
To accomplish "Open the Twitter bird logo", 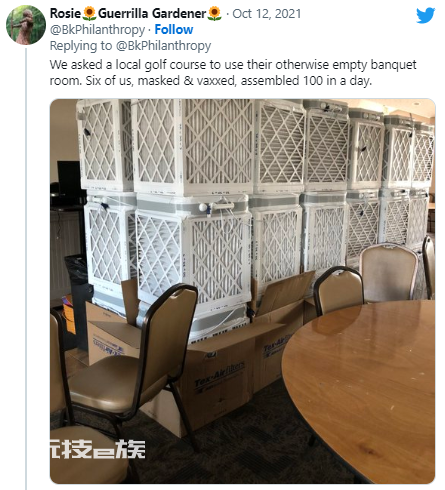I will pos(426,15).
